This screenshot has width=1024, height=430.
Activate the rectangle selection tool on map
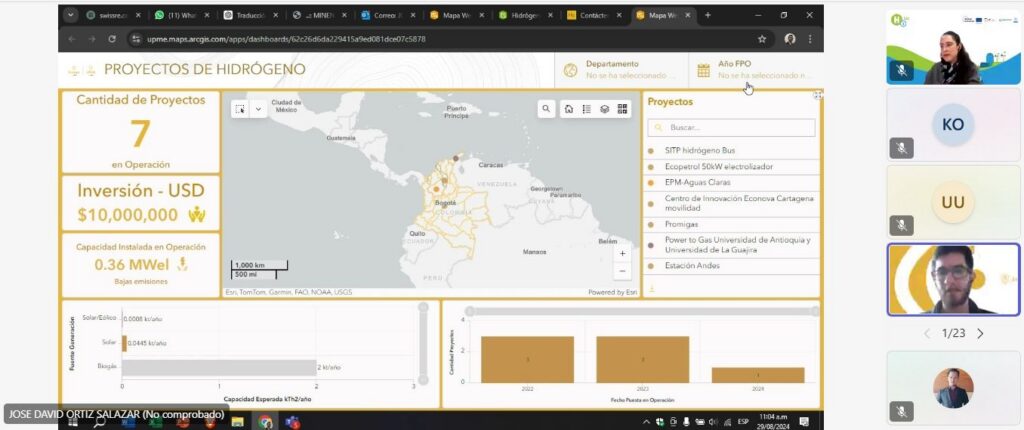coord(240,109)
